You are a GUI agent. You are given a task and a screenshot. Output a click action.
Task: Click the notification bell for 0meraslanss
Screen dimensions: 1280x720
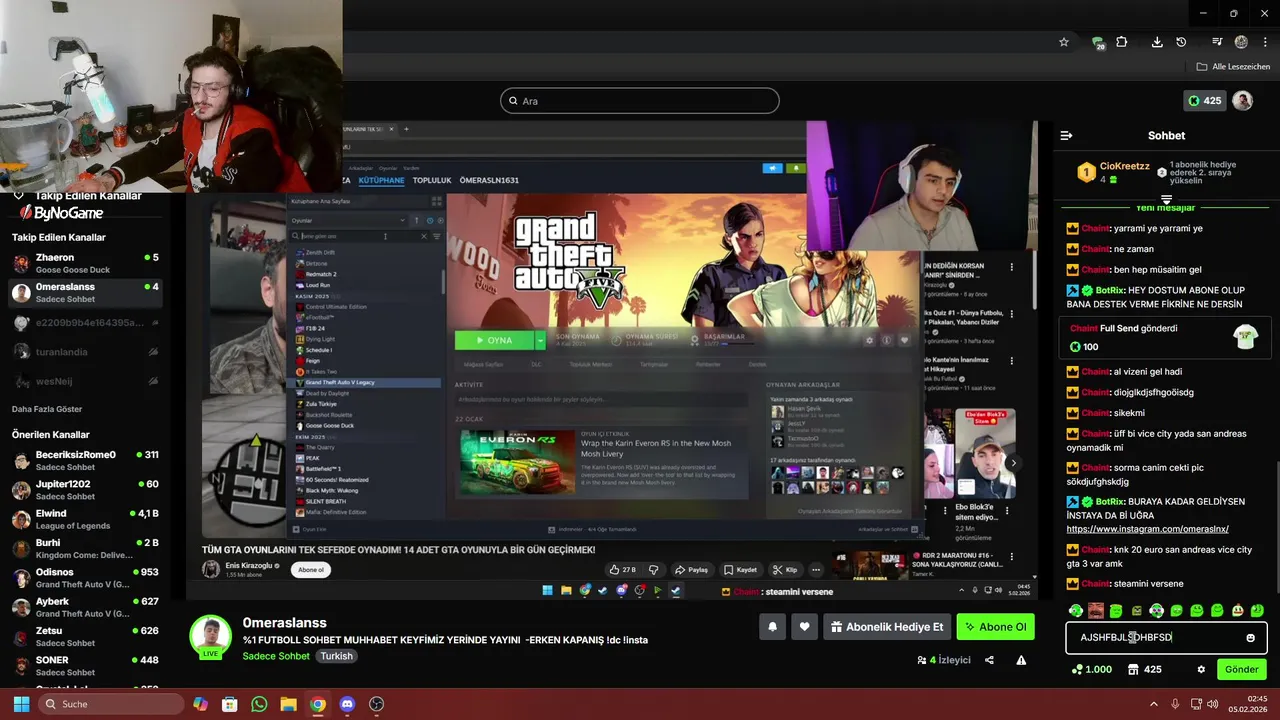click(x=772, y=627)
